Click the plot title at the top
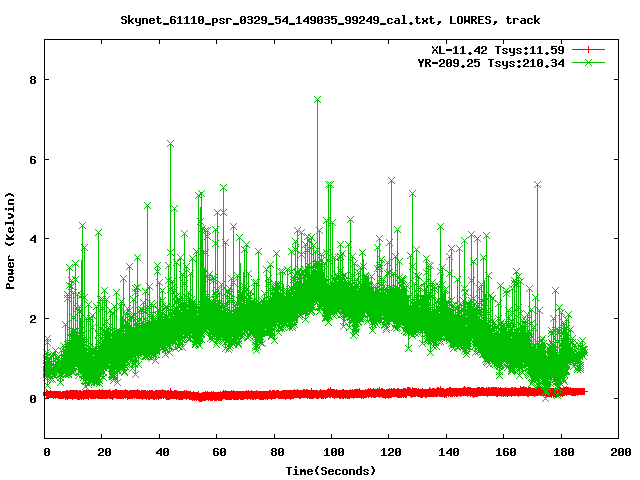This screenshot has height=480, width=640. point(330,20)
